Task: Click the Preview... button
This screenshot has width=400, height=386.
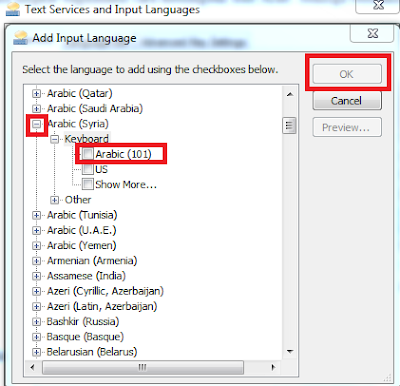Action: (347, 127)
